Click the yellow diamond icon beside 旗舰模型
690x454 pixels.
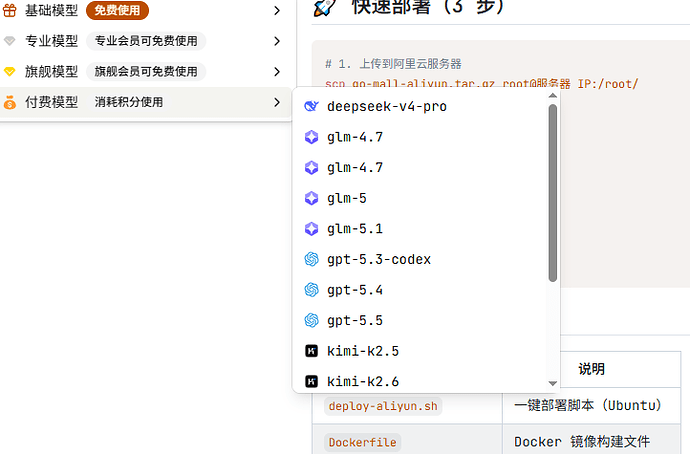pyautogui.click(x=10, y=71)
